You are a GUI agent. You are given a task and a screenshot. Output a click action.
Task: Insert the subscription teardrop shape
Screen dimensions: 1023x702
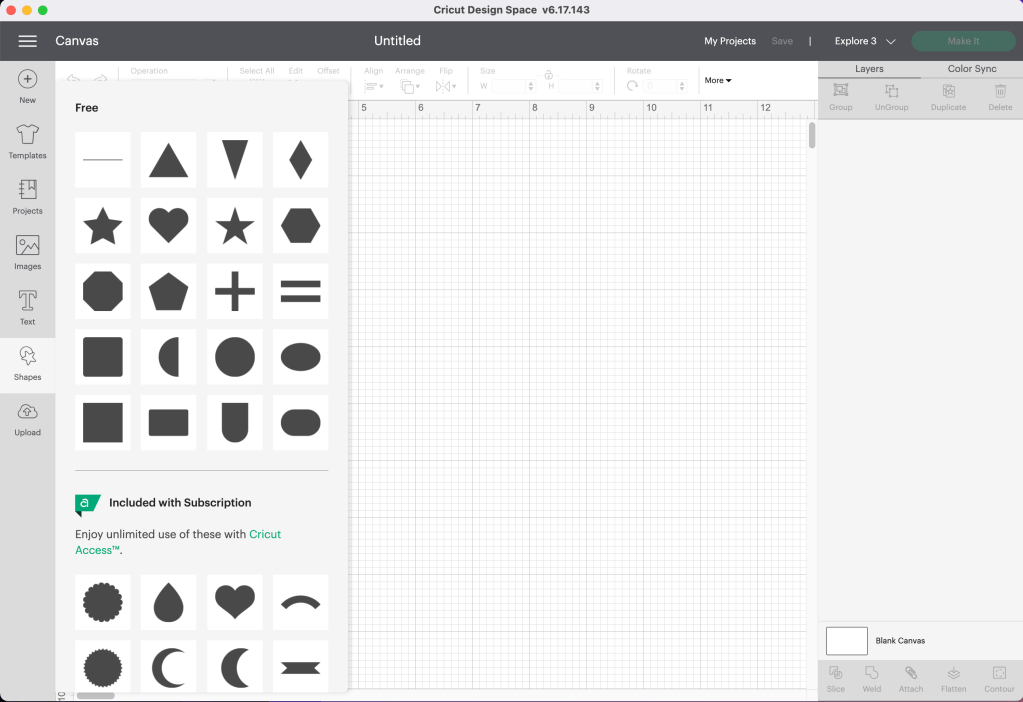168,602
